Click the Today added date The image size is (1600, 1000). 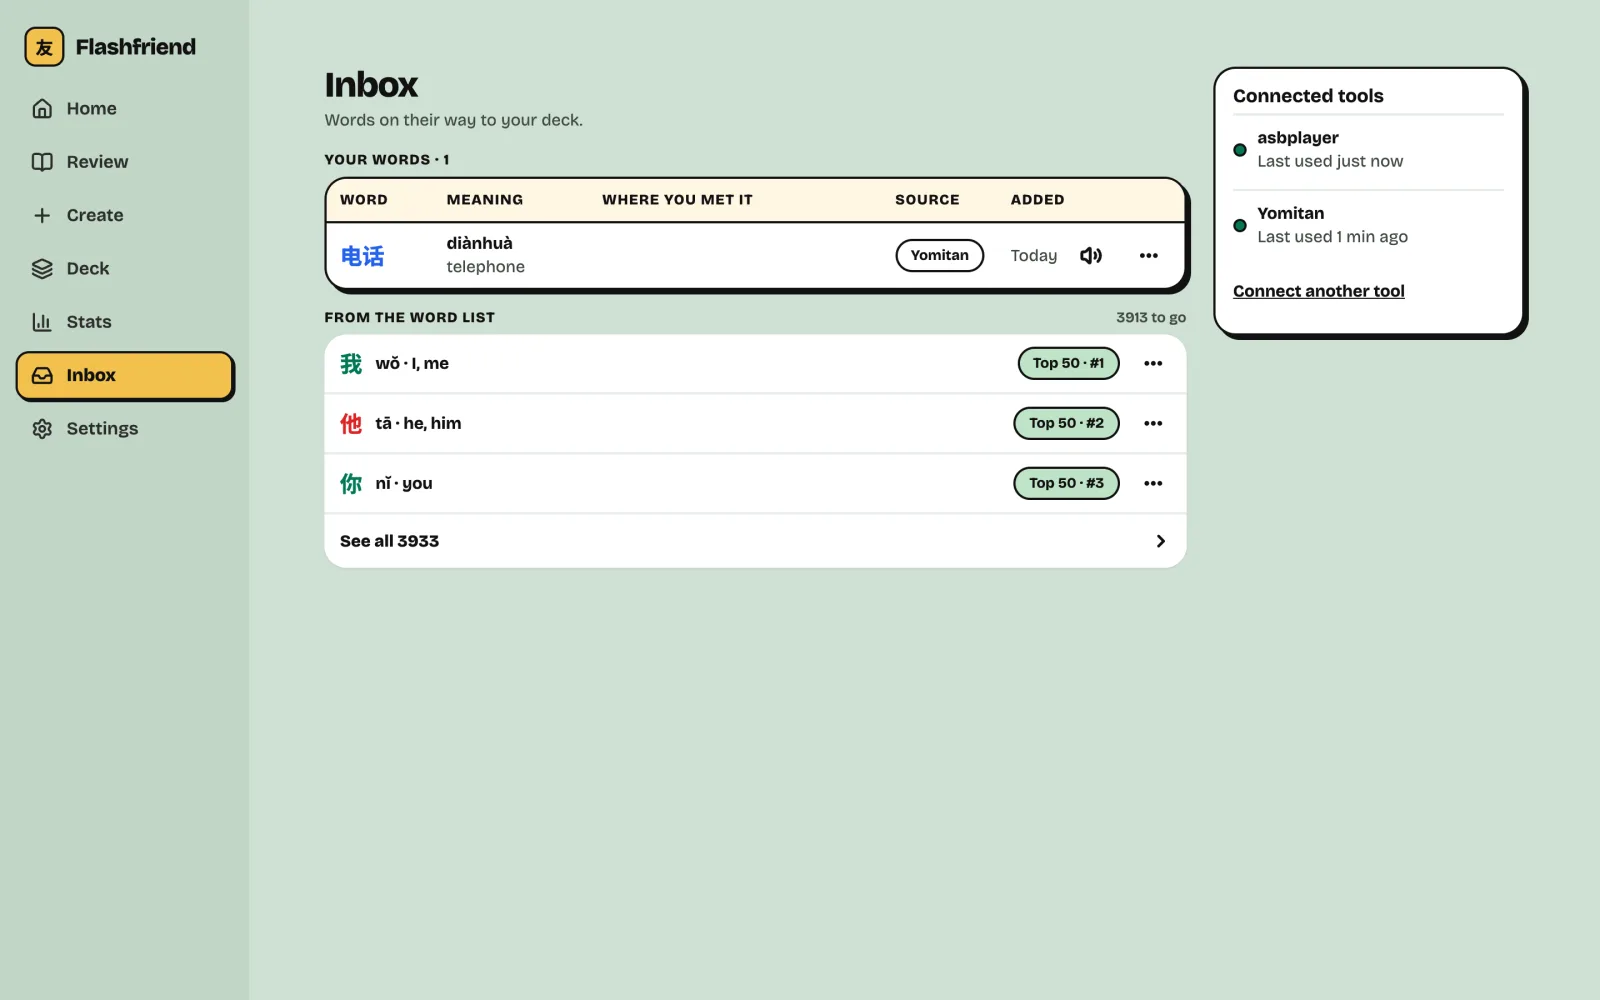(x=1034, y=256)
